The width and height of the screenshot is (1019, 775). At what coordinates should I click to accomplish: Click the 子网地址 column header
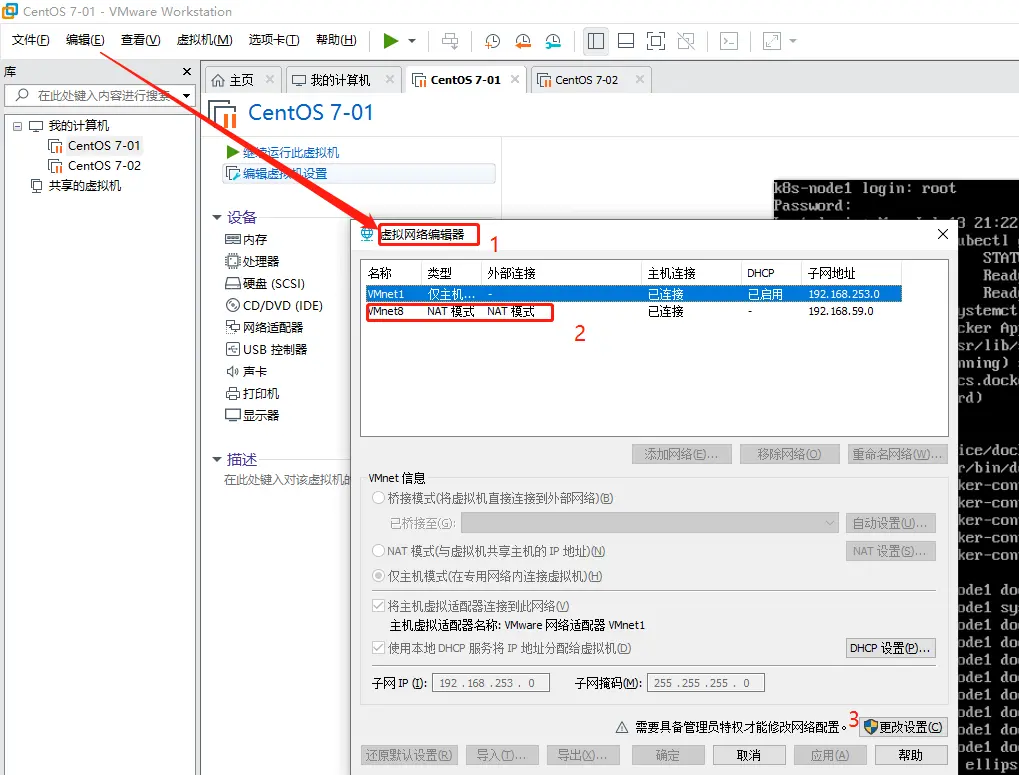850,273
